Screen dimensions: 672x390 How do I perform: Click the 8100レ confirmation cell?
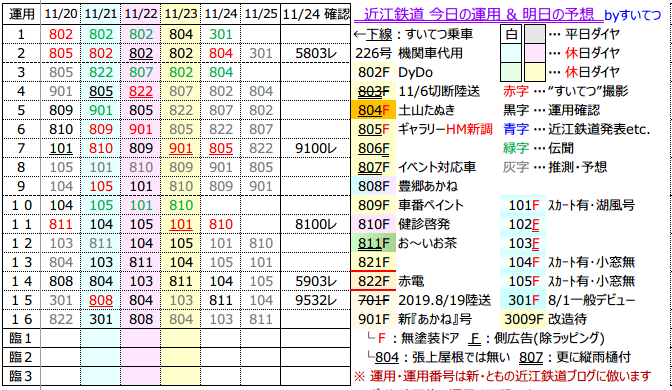click(316, 224)
